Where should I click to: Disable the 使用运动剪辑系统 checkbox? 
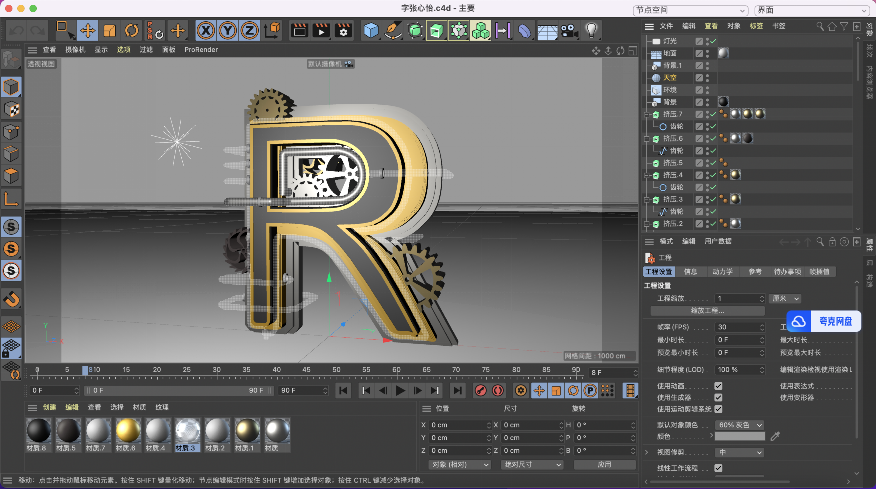(718, 408)
